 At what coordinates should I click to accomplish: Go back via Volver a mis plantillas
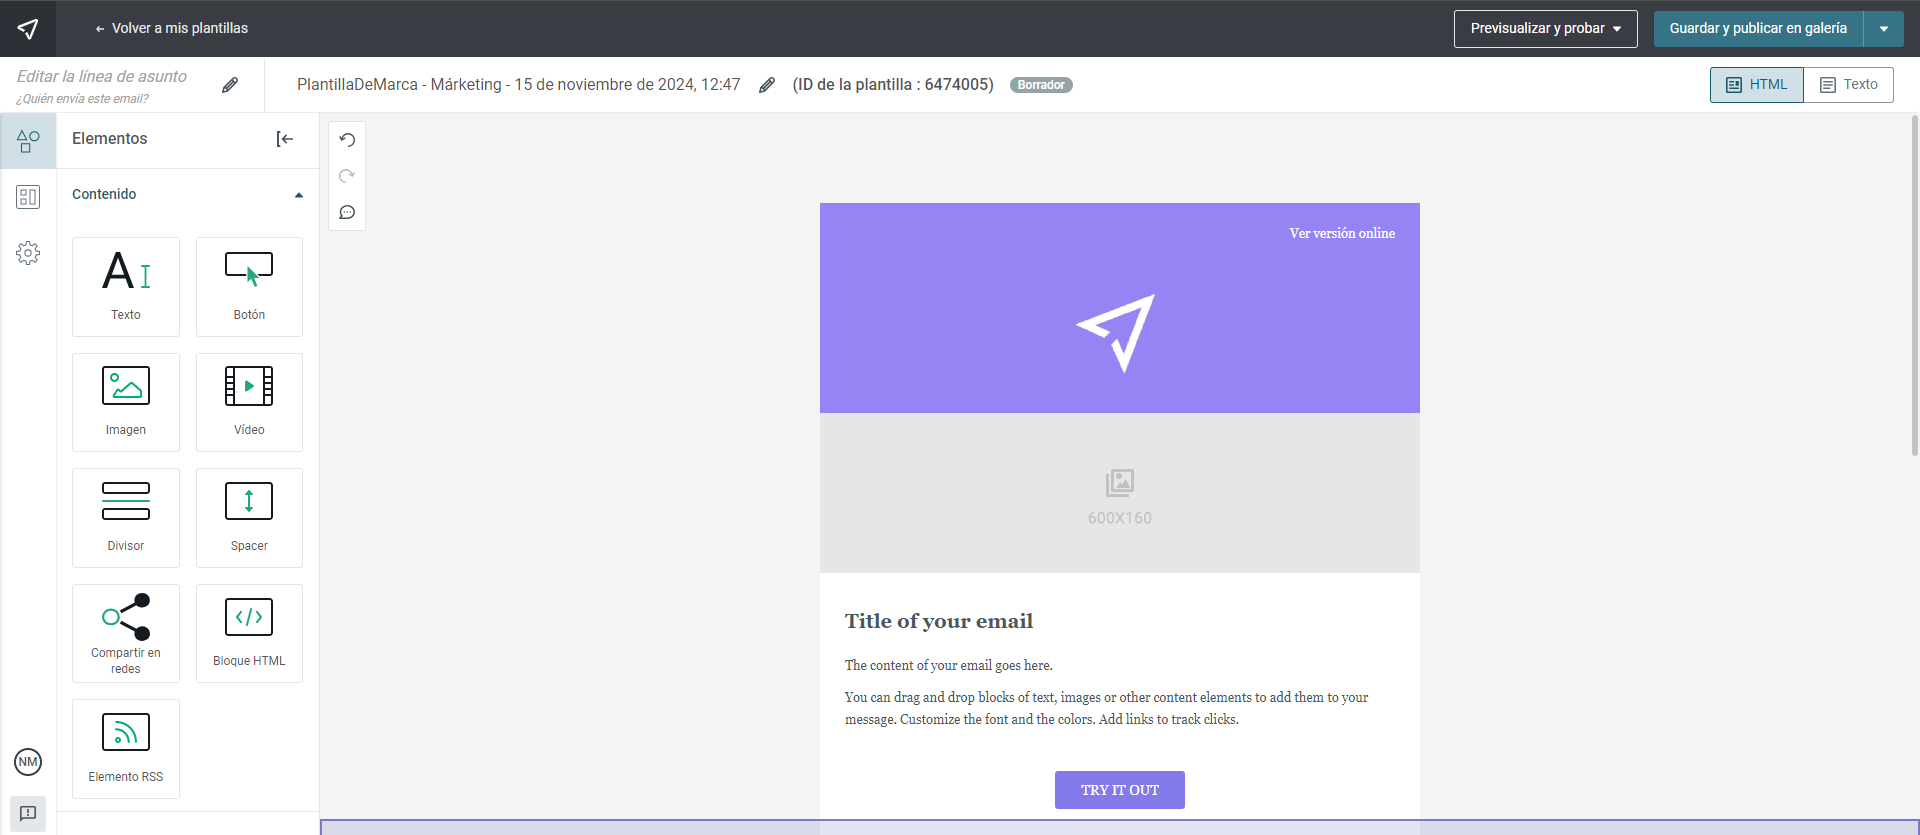pyautogui.click(x=171, y=29)
